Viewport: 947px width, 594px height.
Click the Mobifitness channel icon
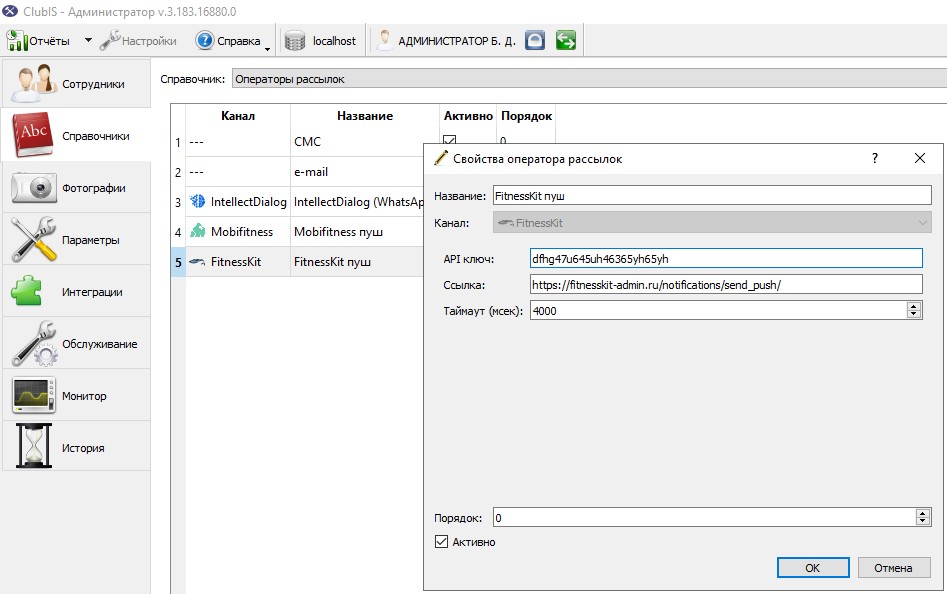click(x=197, y=231)
